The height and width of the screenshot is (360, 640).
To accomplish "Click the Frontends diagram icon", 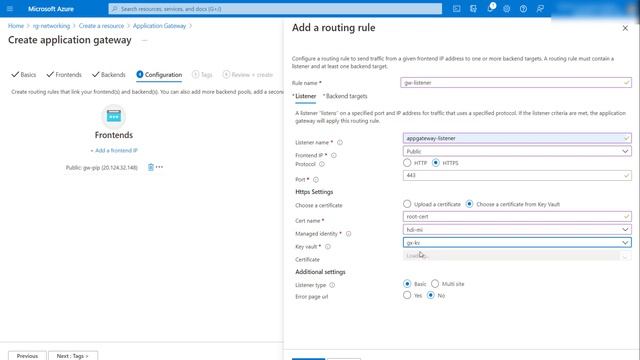I will click(113, 116).
